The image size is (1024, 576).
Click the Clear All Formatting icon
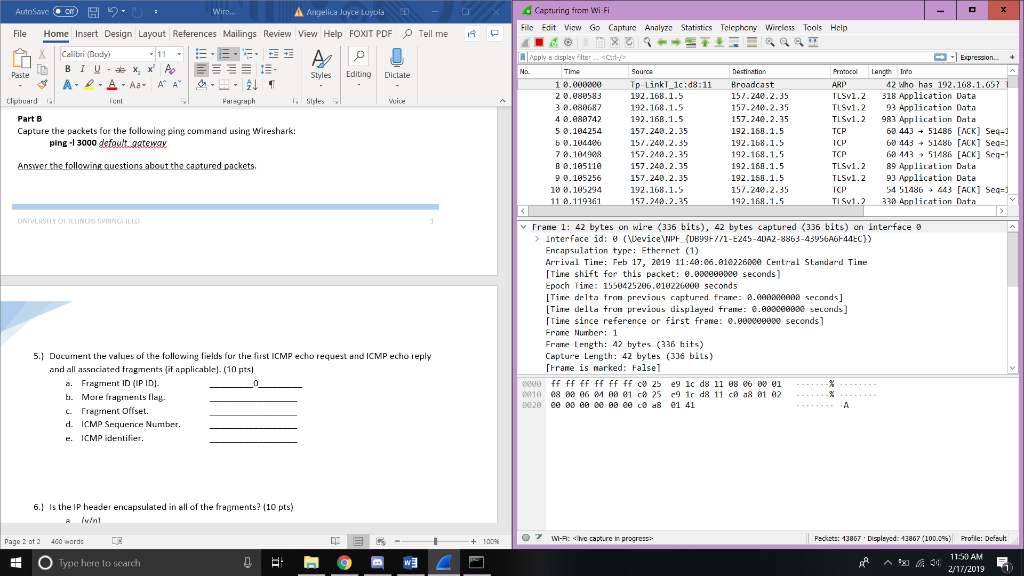click(x=170, y=69)
